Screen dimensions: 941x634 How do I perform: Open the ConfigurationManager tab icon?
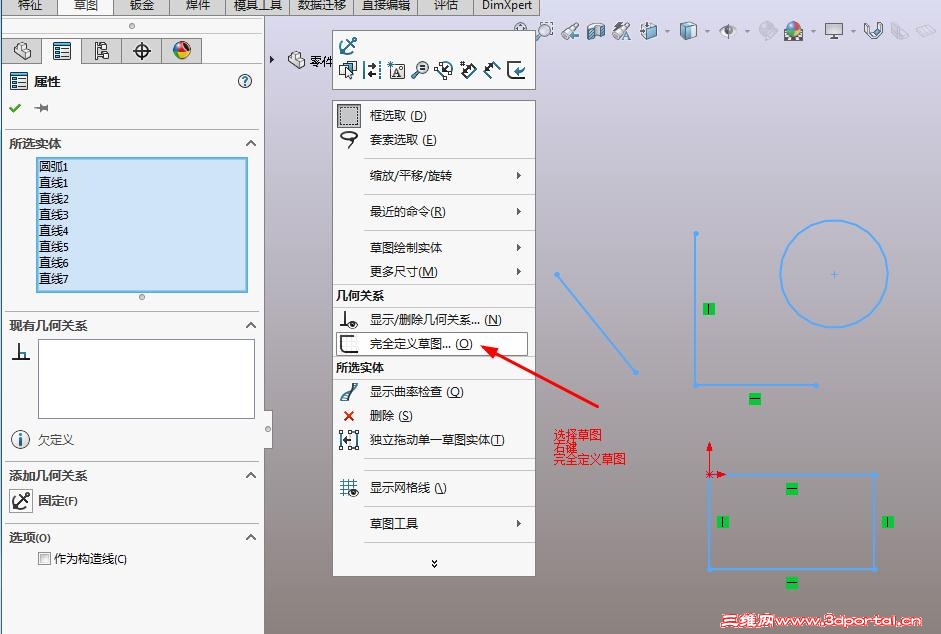[101, 50]
